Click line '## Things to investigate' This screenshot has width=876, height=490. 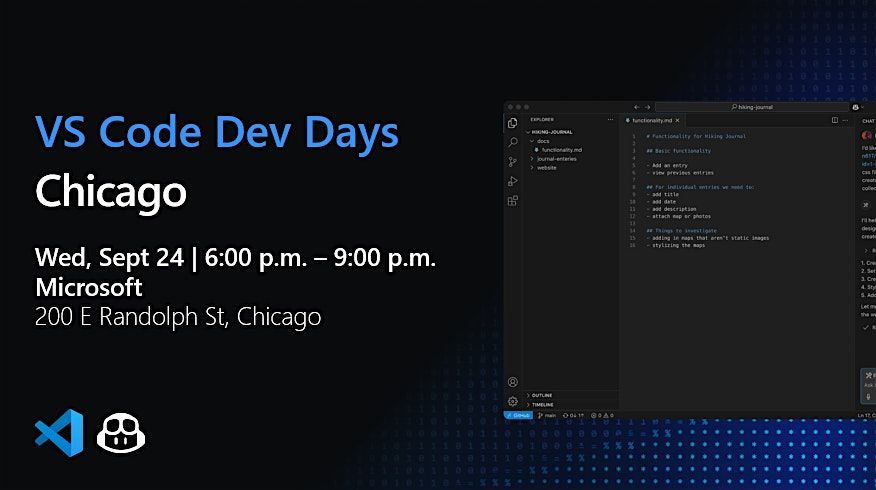(x=682, y=231)
